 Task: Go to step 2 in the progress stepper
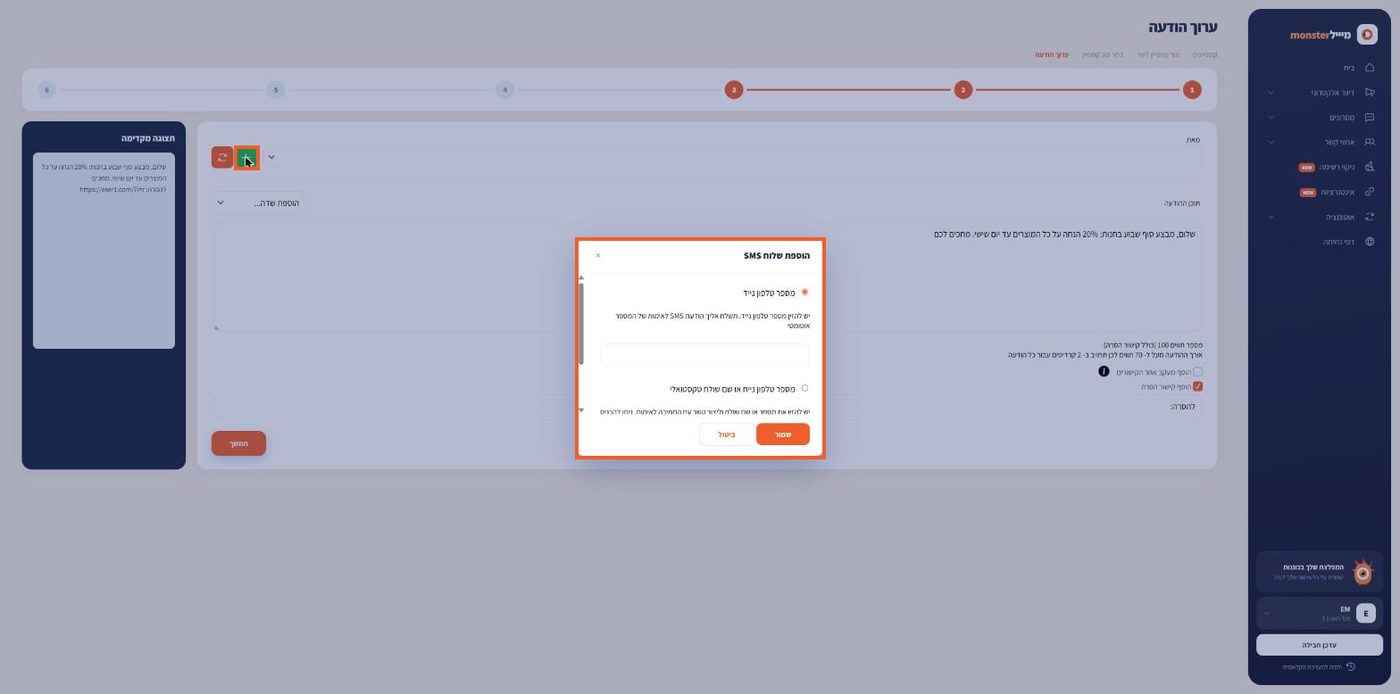tap(963, 90)
